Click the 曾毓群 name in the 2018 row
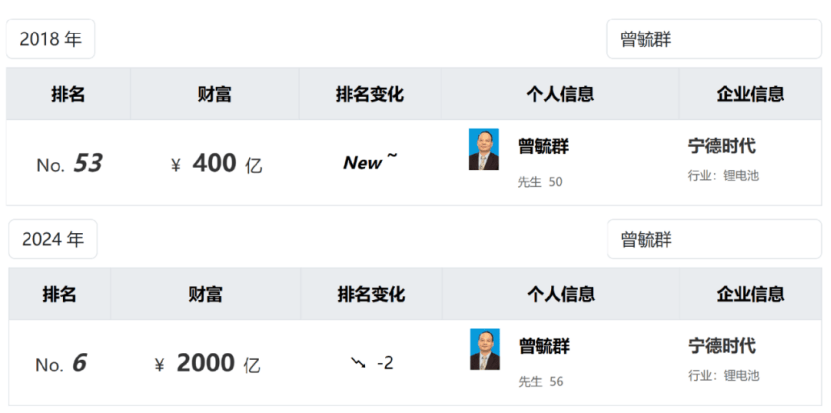Image resolution: width=831 pixels, height=413 pixels. (x=544, y=146)
